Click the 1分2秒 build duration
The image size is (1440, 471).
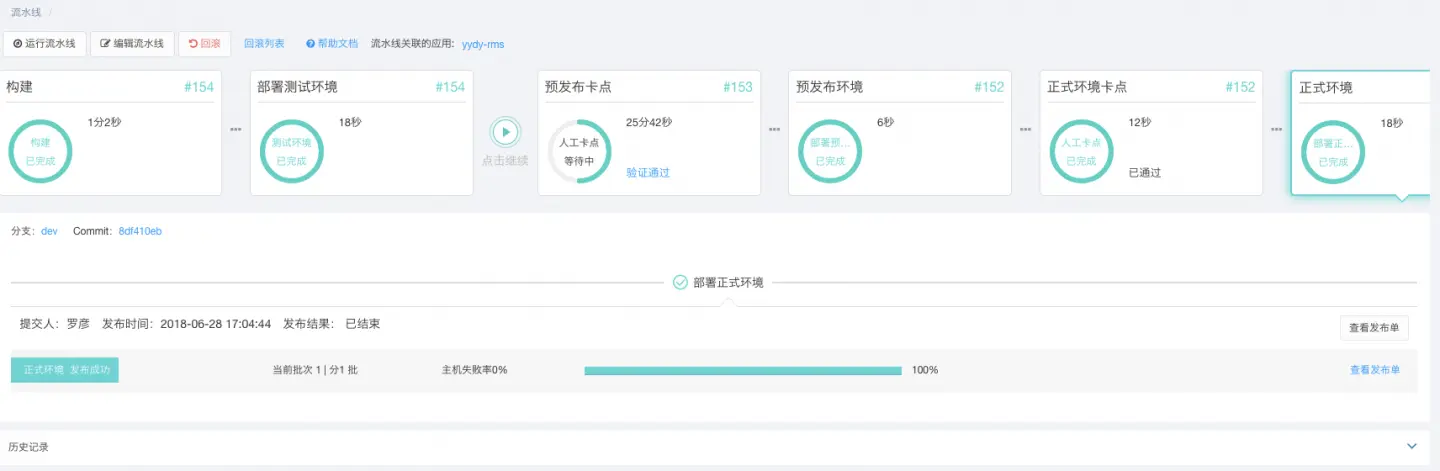[x=105, y=123]
